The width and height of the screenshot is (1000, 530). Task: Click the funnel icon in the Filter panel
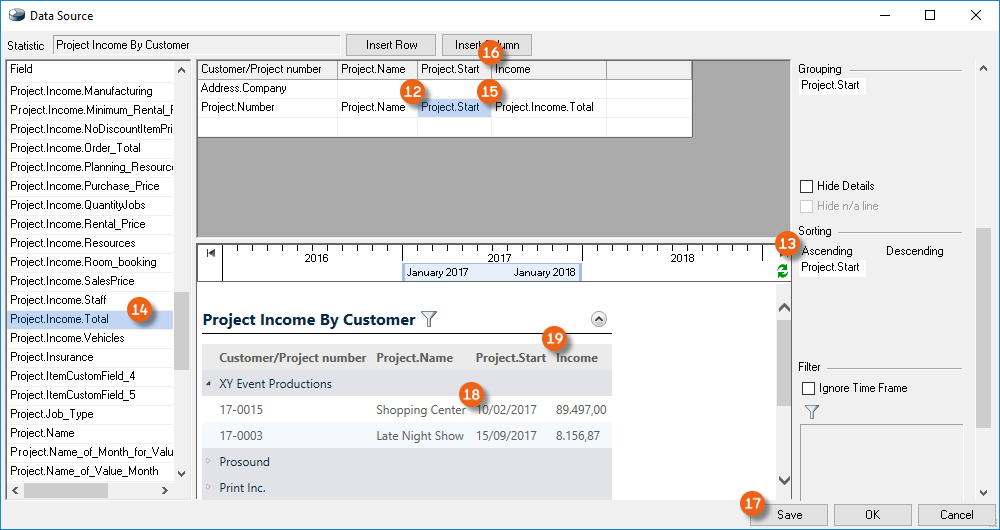click(812, 412)
